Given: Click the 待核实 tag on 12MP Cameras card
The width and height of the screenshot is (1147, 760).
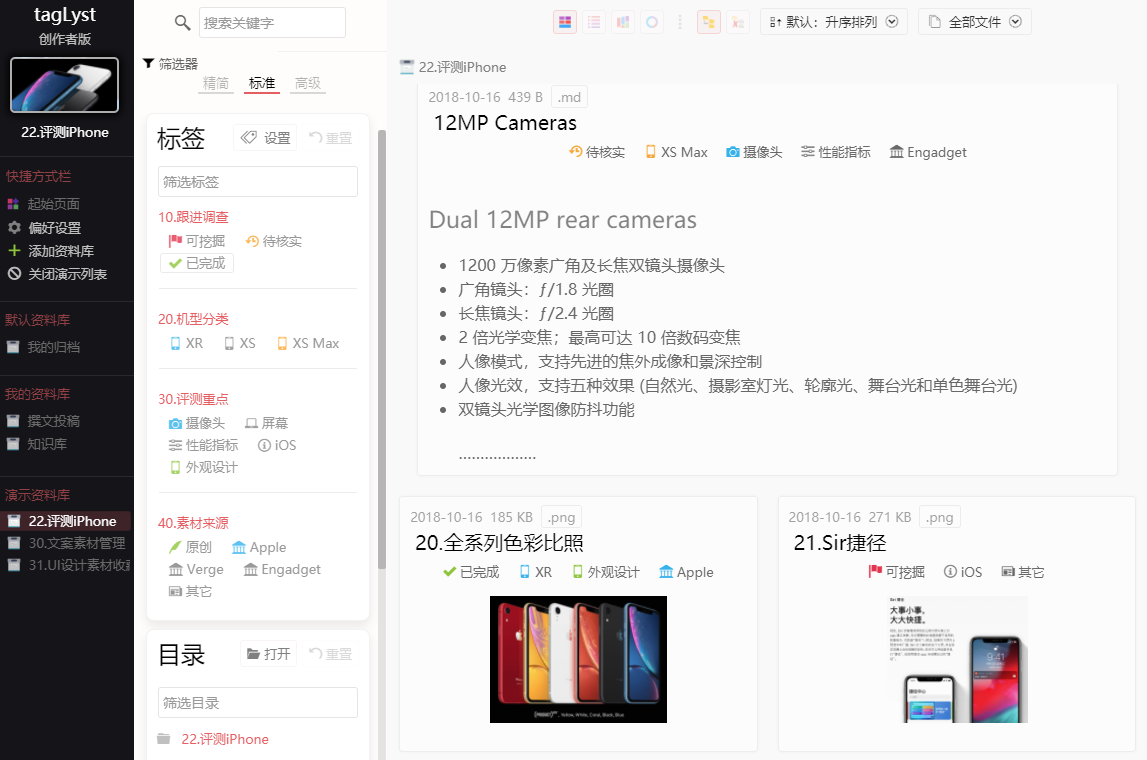Looking at the screenshot, I should coord(597,152).
